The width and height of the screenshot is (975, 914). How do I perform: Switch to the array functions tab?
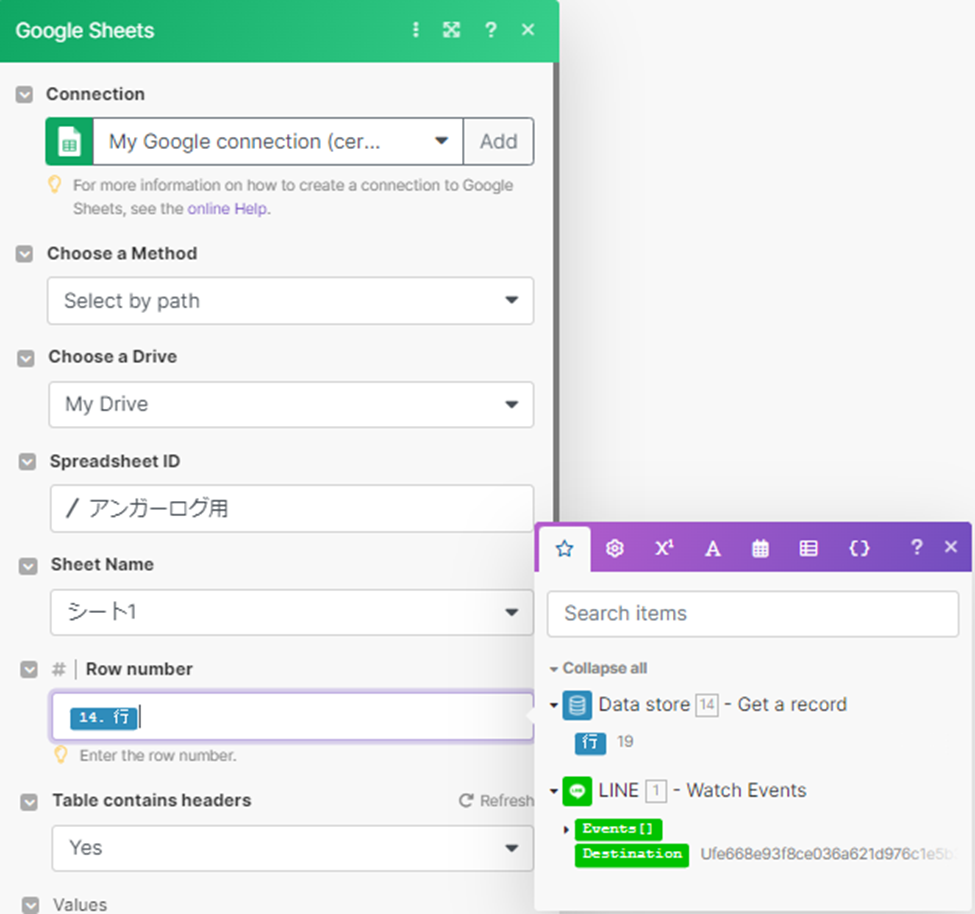(808, 548)
